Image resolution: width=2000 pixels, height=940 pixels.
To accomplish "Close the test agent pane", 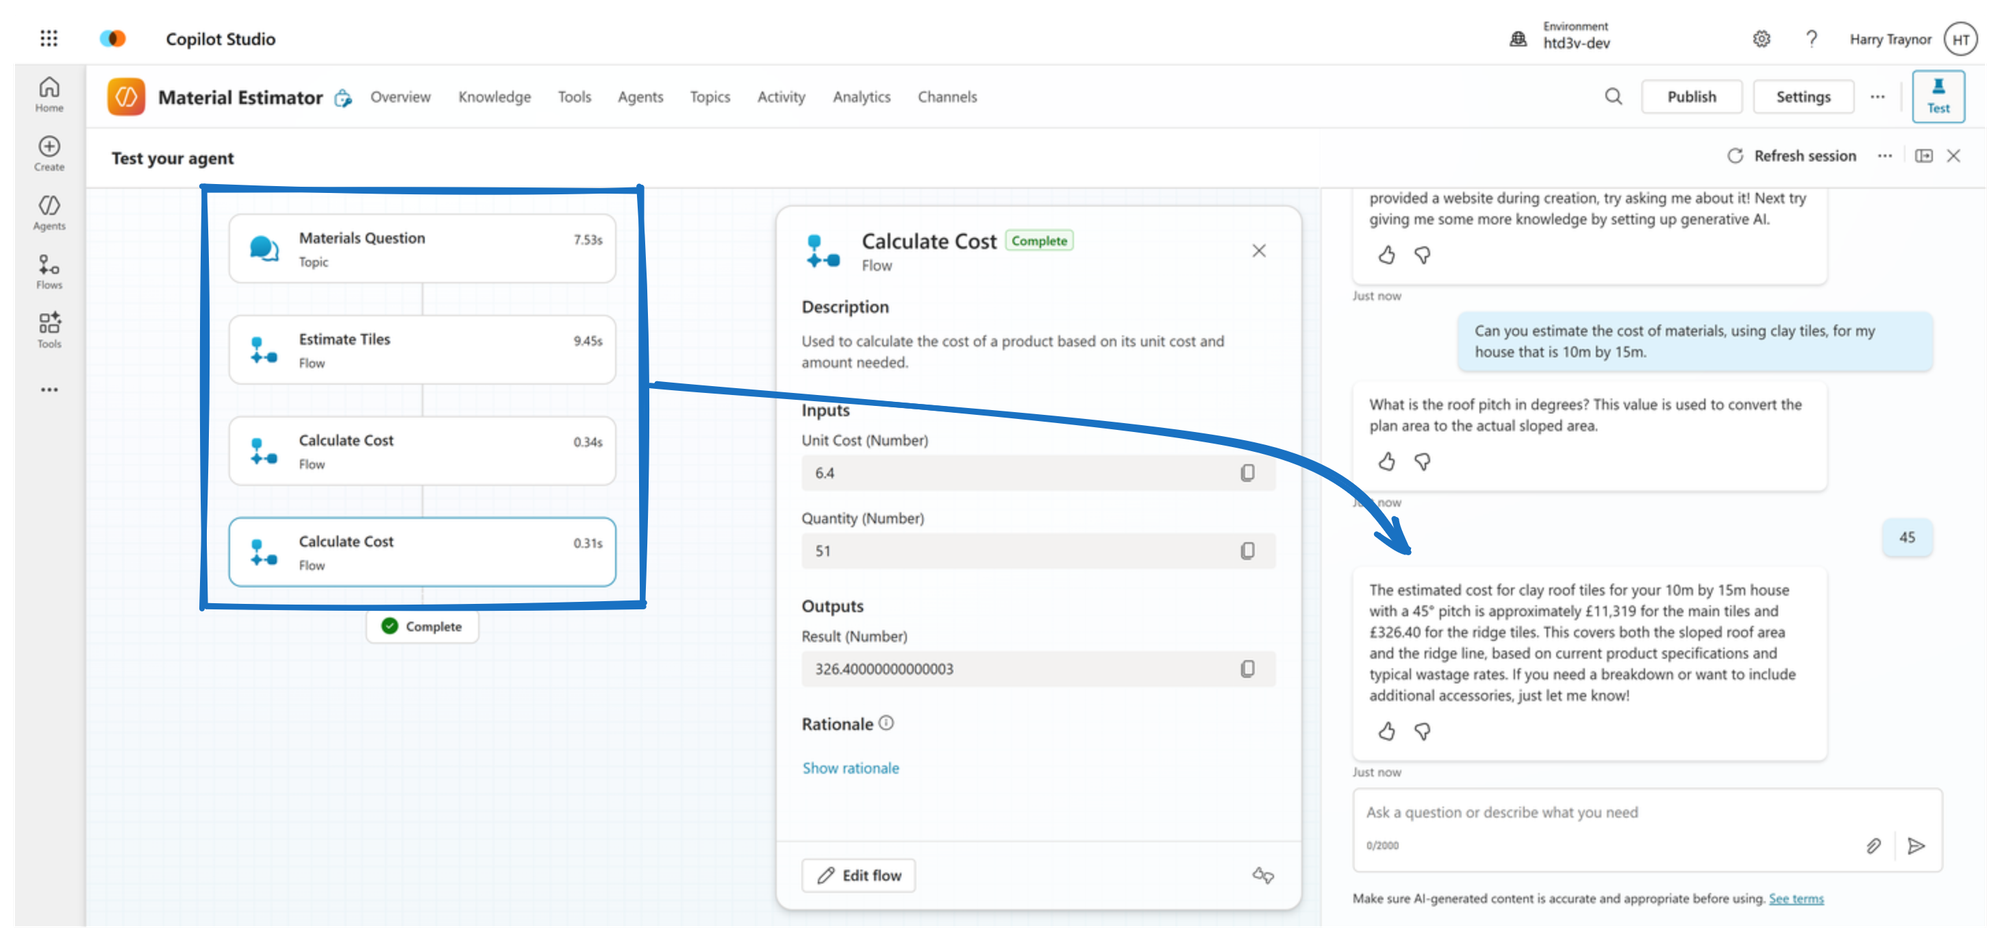I will tap(1954, 156).
